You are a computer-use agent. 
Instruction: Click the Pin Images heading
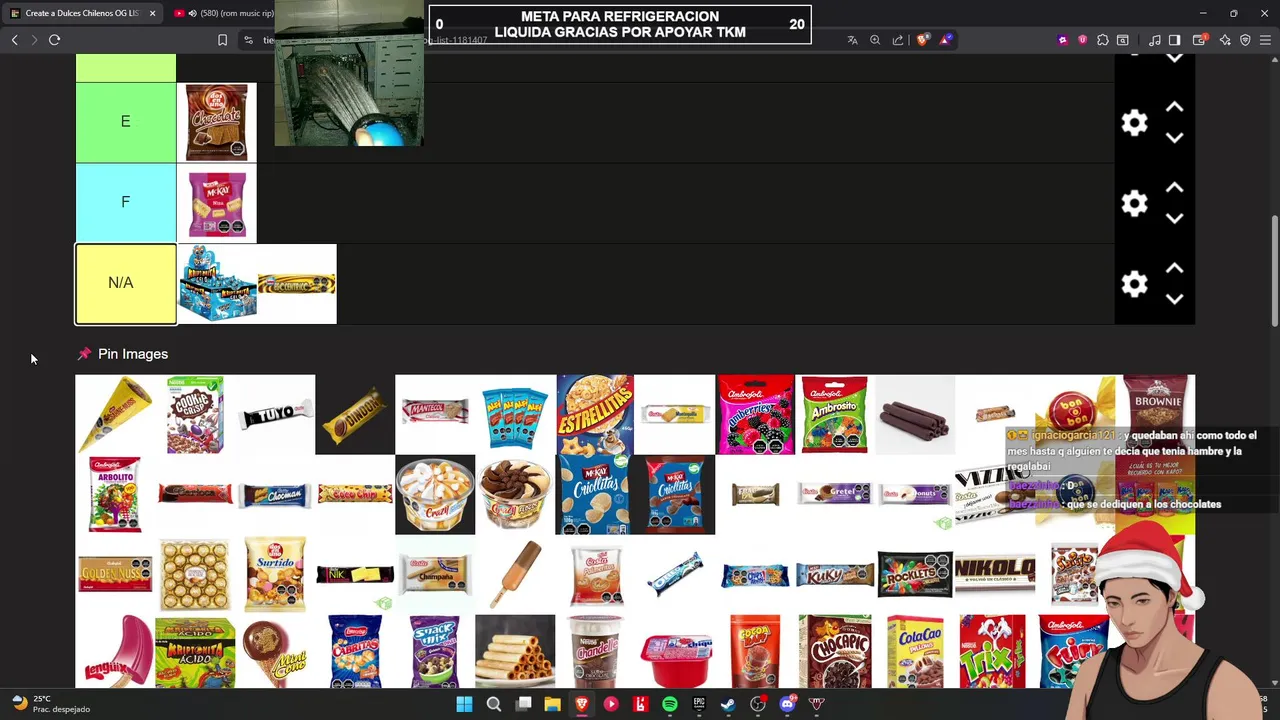pyautogui.click(x=133, y=354)
